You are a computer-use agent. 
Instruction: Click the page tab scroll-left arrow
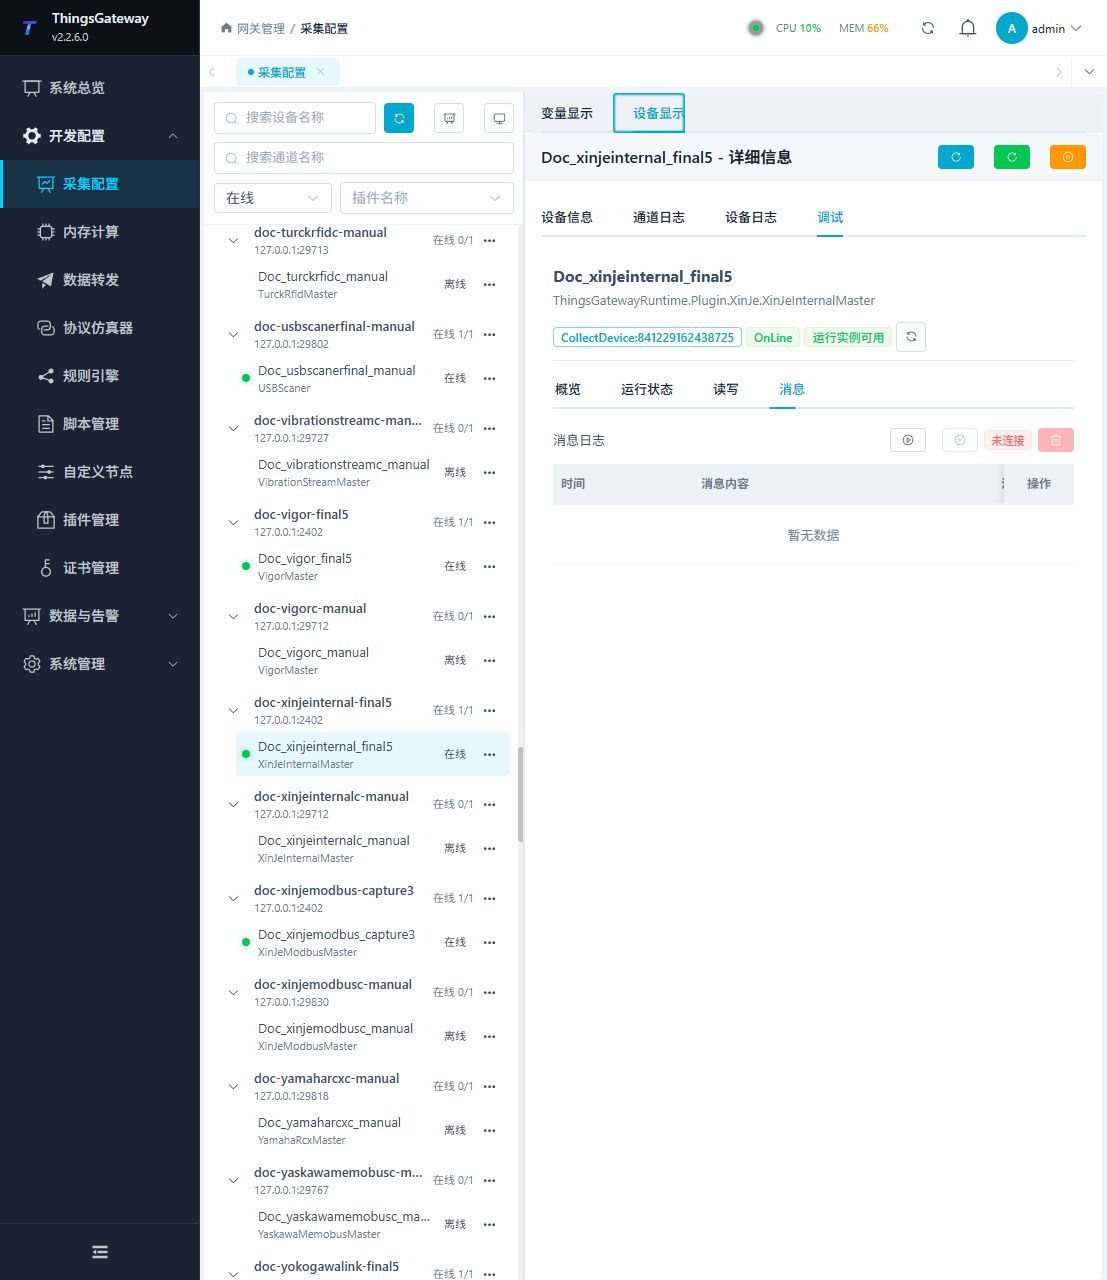(x=212, y=72)
